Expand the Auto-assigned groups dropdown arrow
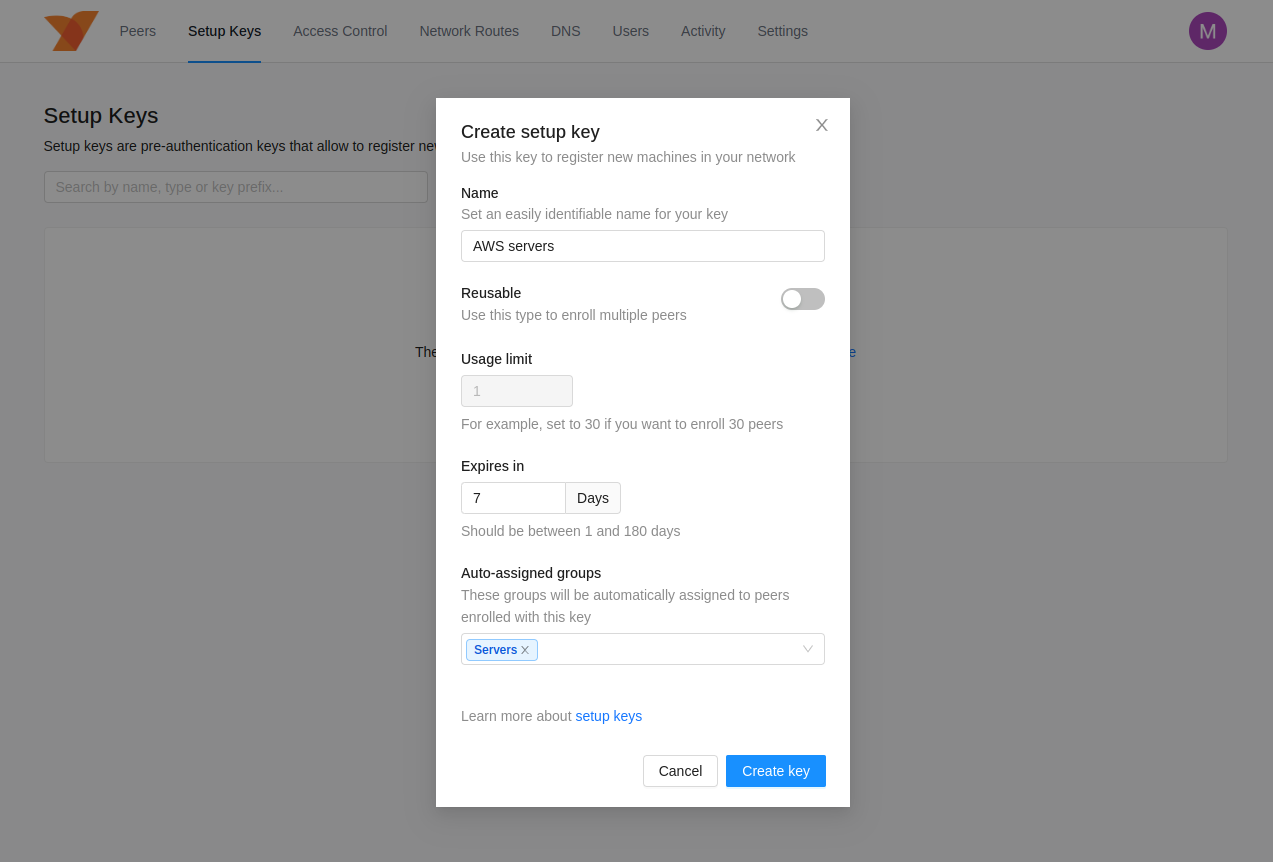Screen dimensions: 1273x862 click(x=808, y=649)
